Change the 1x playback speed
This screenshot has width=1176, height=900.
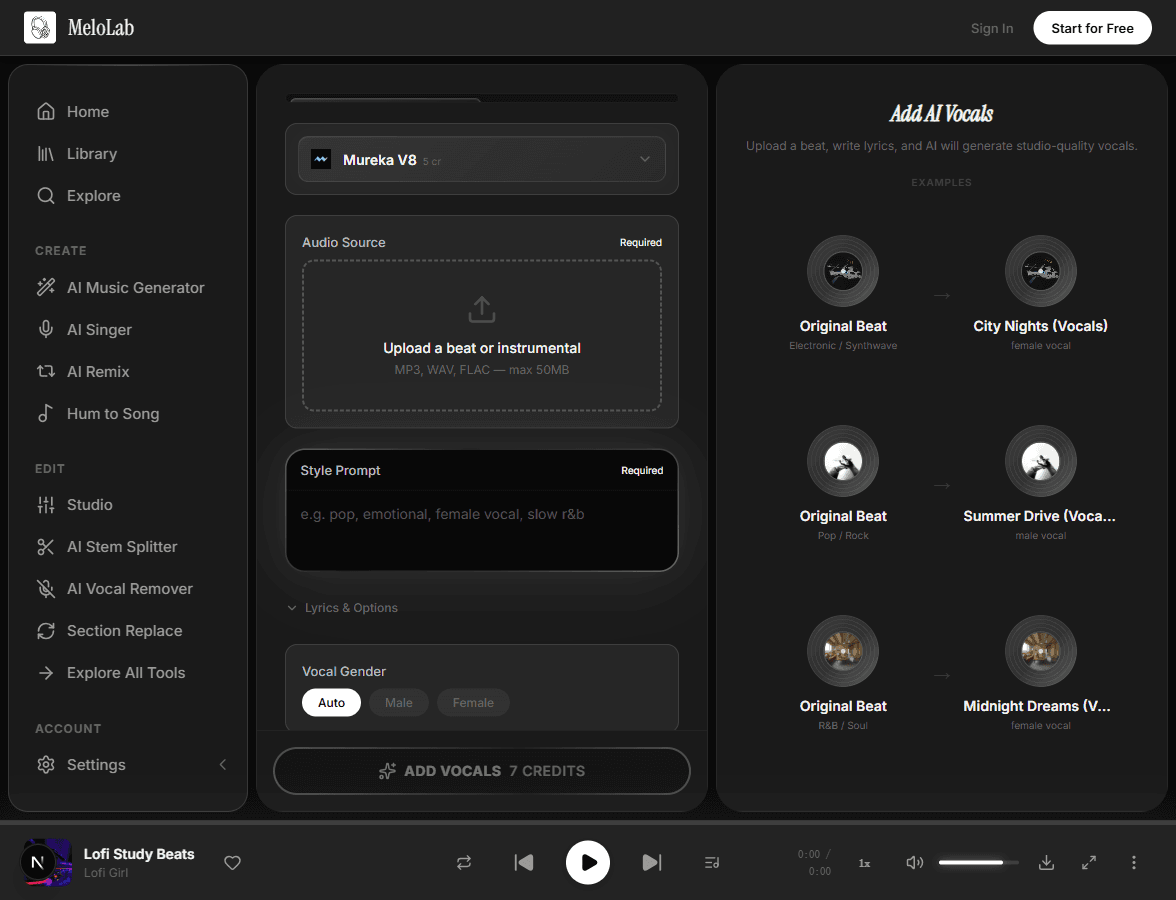coord(864,863)
